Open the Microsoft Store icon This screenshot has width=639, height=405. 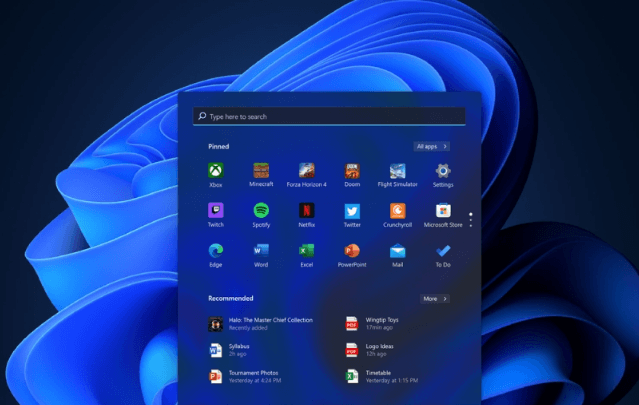click(x=443, y=211)
